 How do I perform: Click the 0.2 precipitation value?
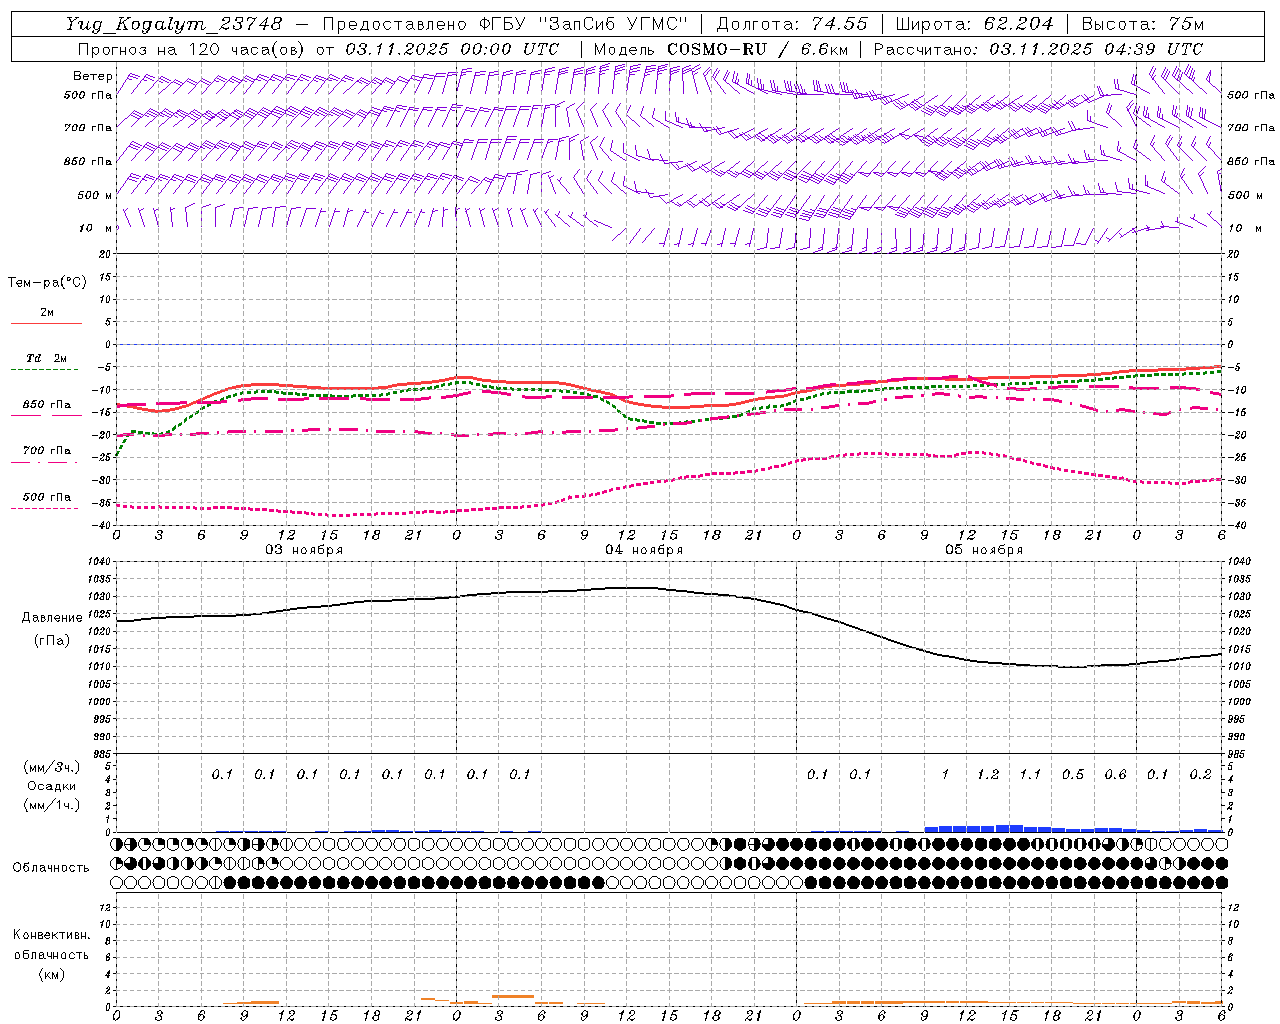(1200, 775)
